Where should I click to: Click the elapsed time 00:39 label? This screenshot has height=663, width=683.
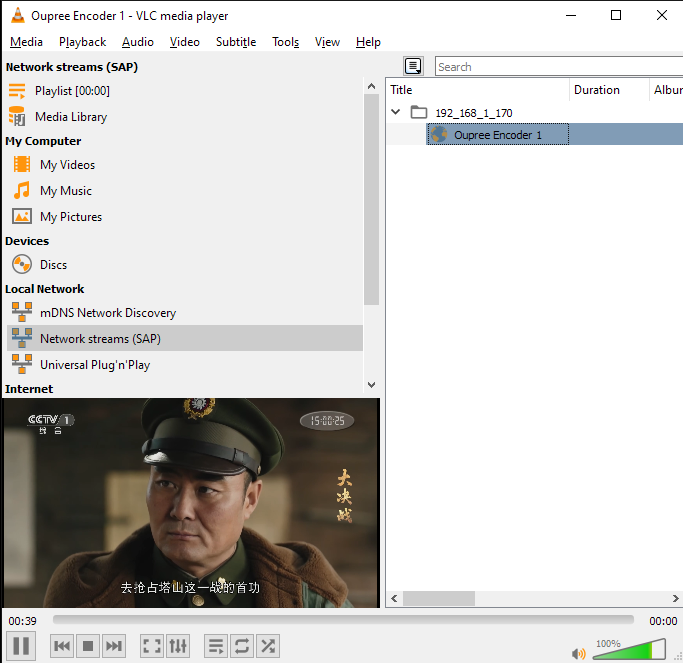coord(23,621)
